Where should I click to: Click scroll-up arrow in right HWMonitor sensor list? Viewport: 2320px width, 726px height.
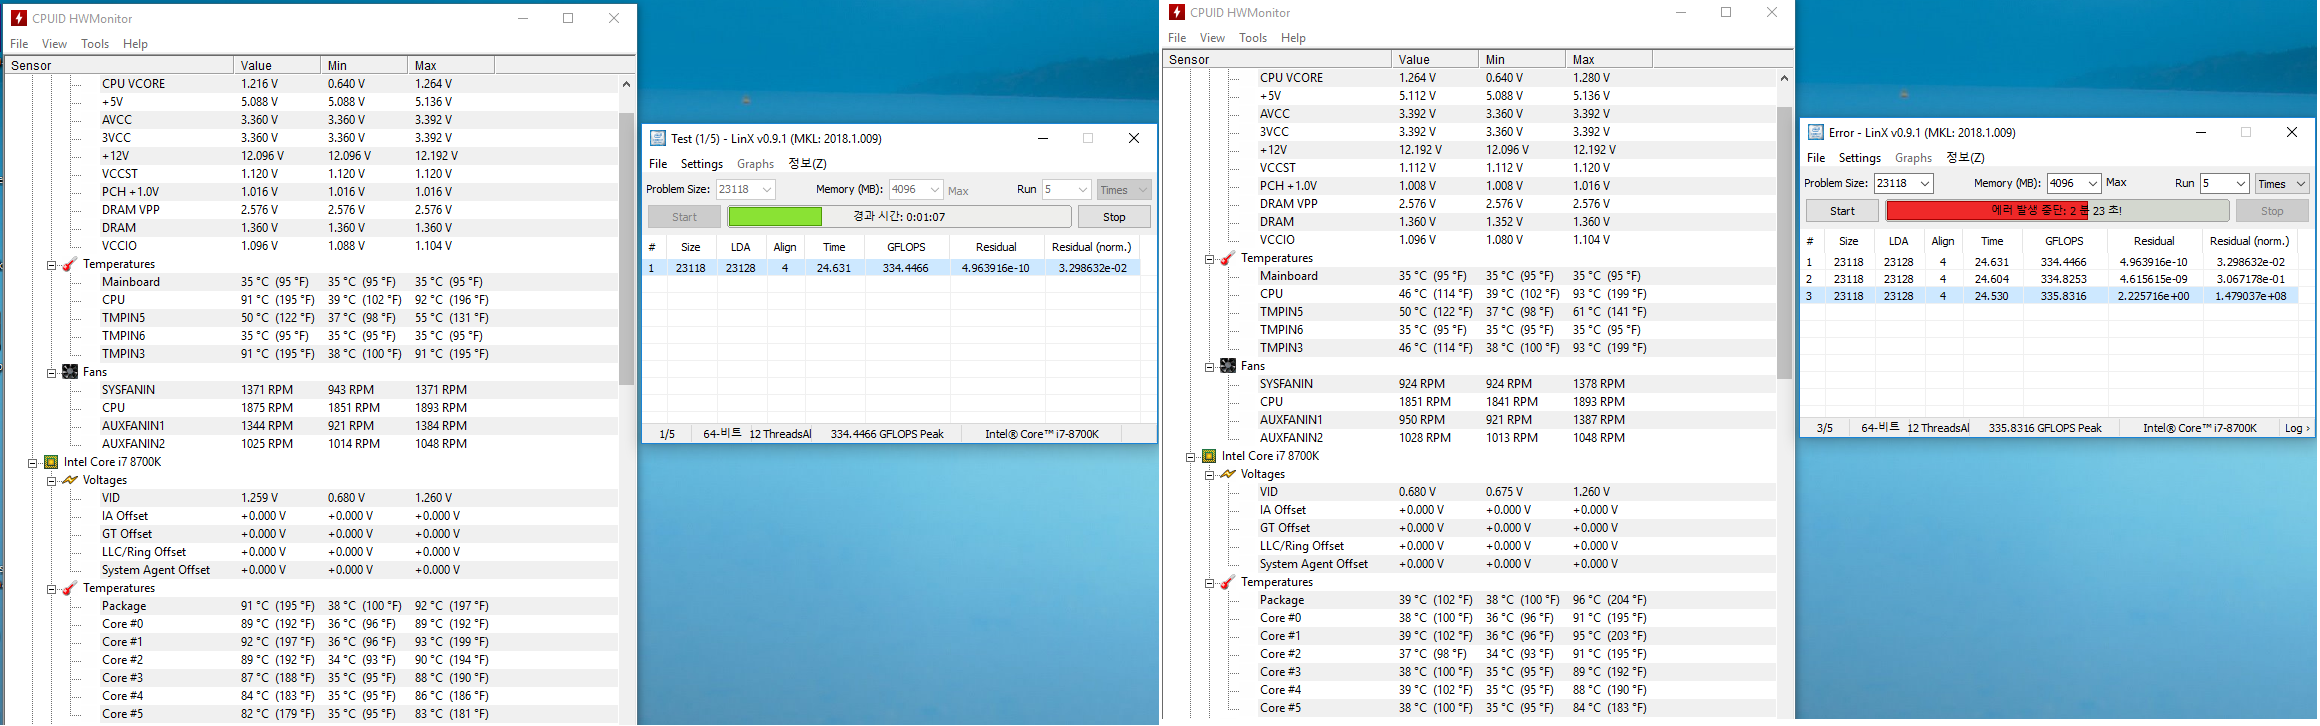[x=1784, y=78]
